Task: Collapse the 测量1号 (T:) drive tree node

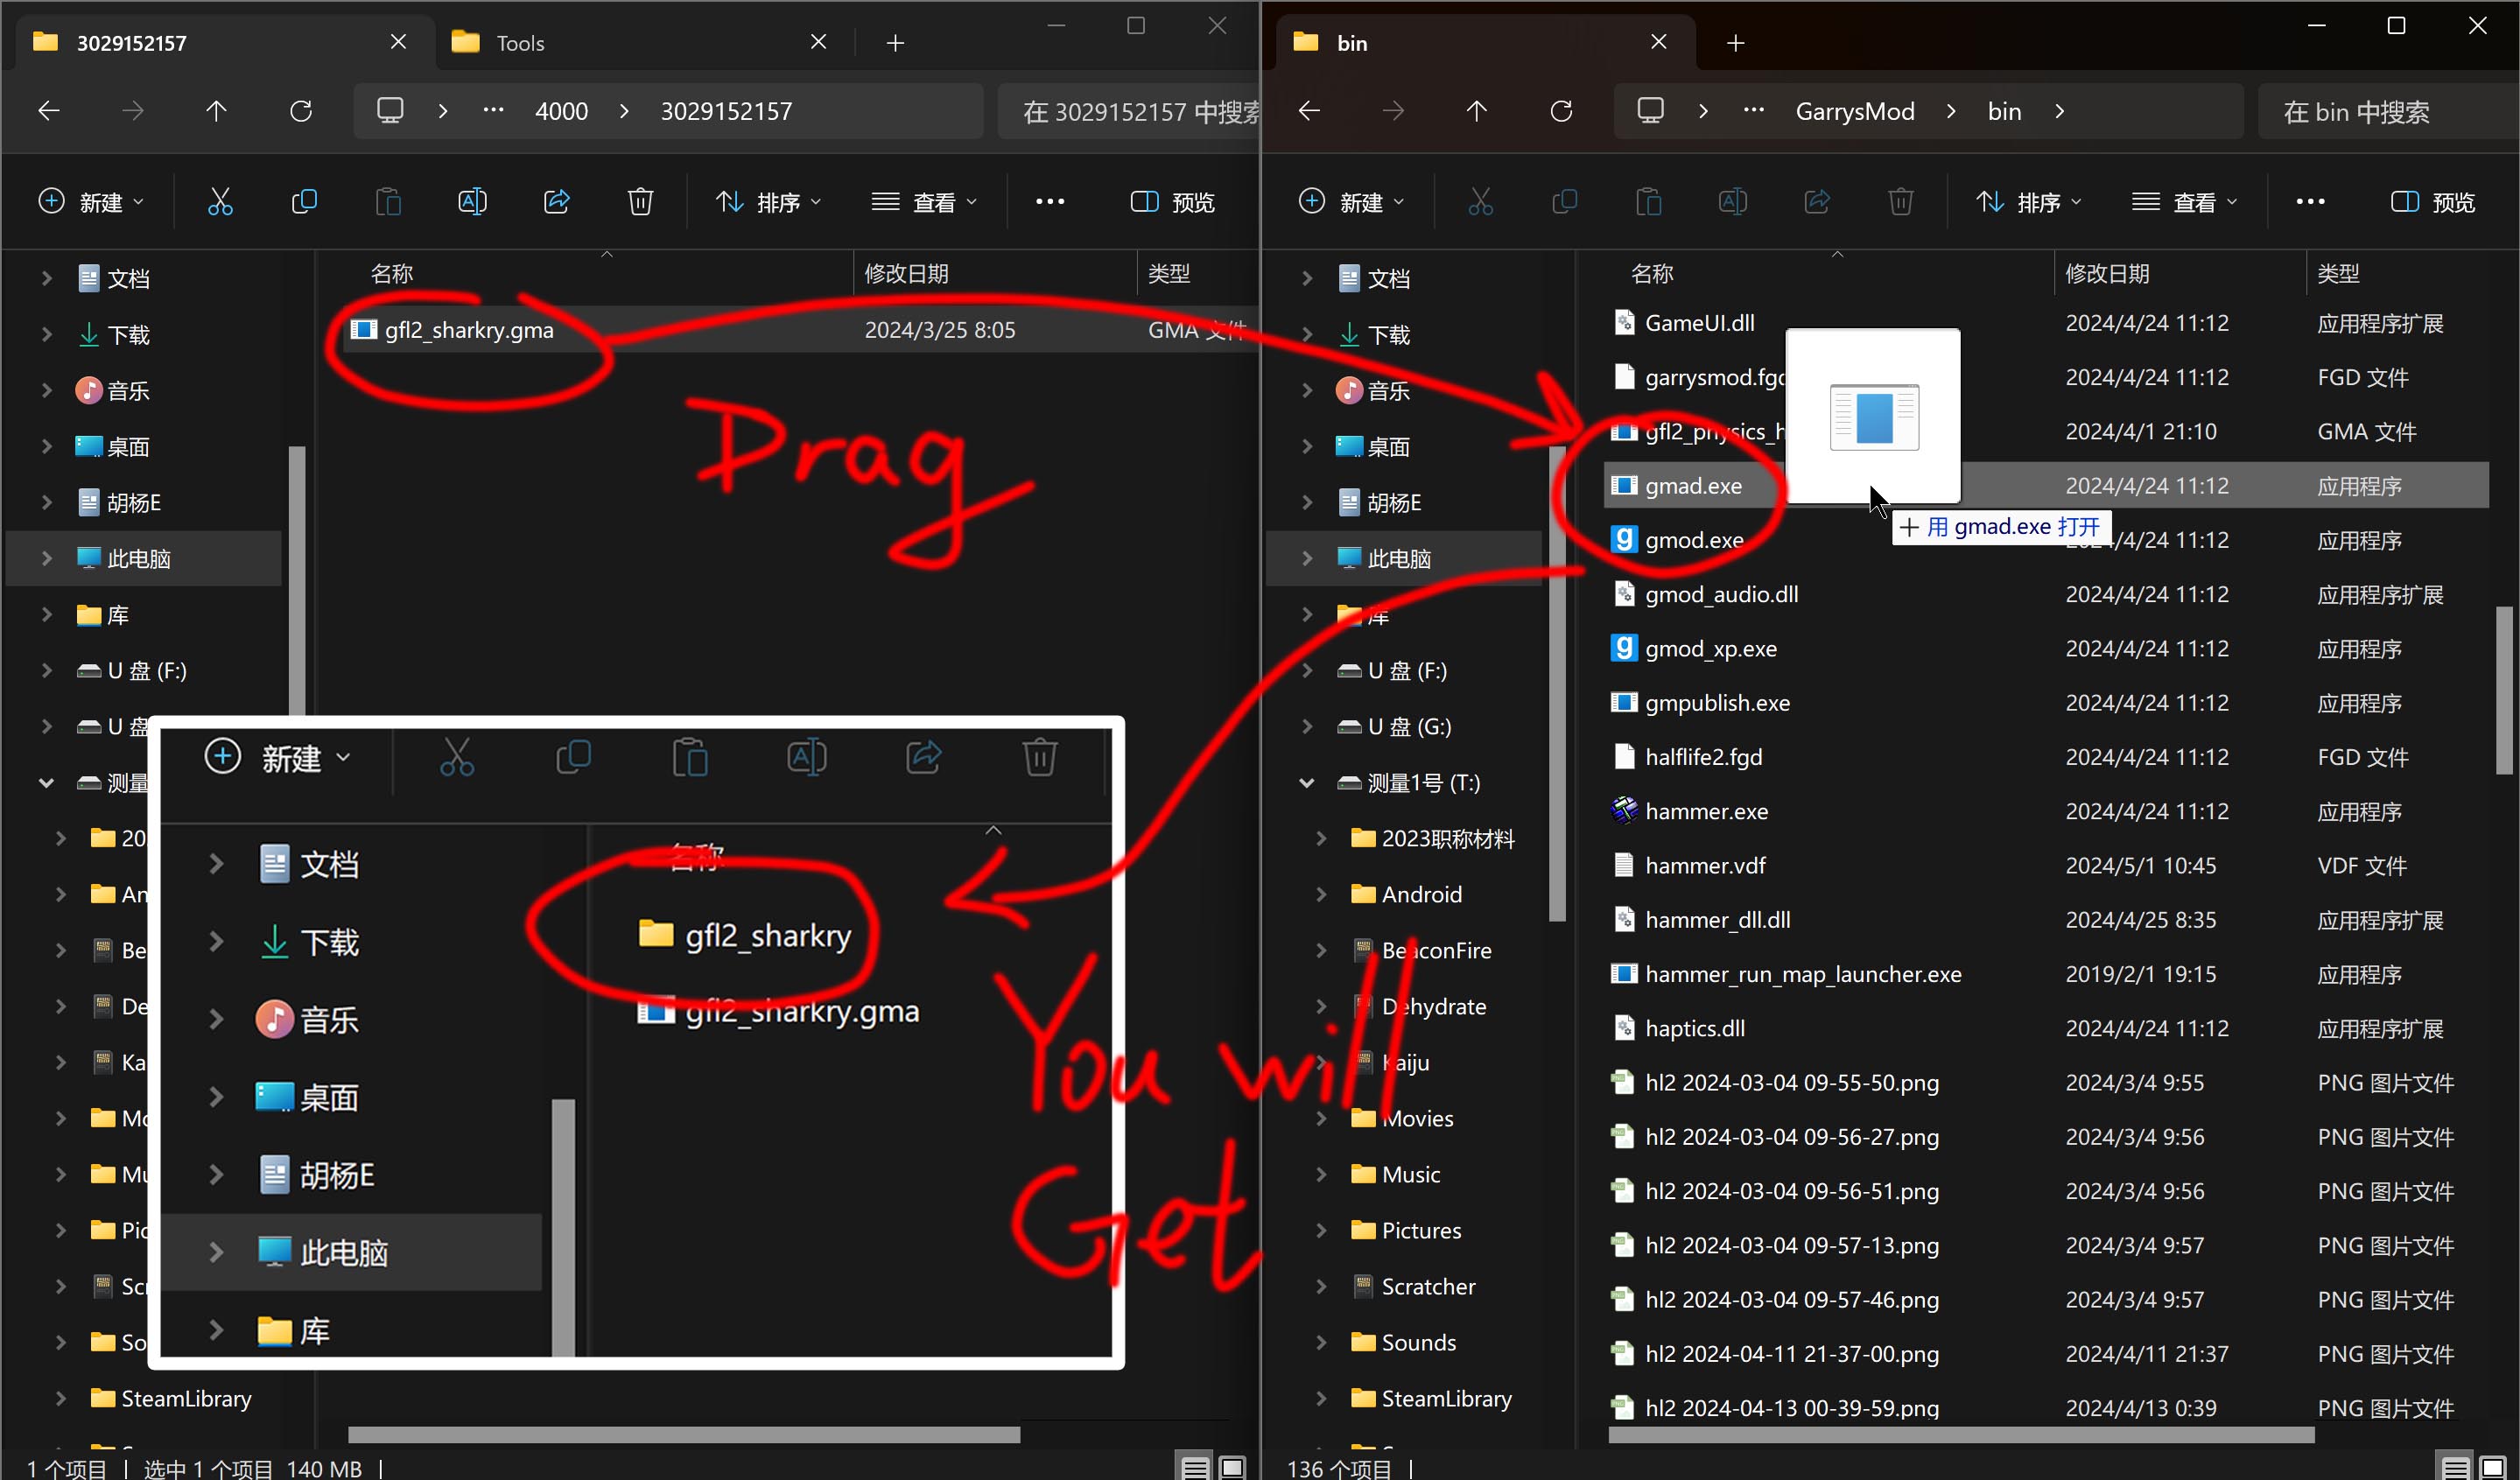Action: tap(1306, 783)
